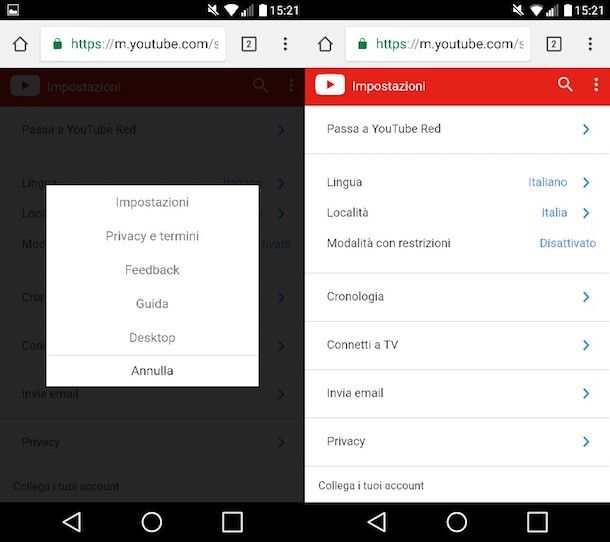
Task: Open YouTube search in the right header
Action: (565, 84)
